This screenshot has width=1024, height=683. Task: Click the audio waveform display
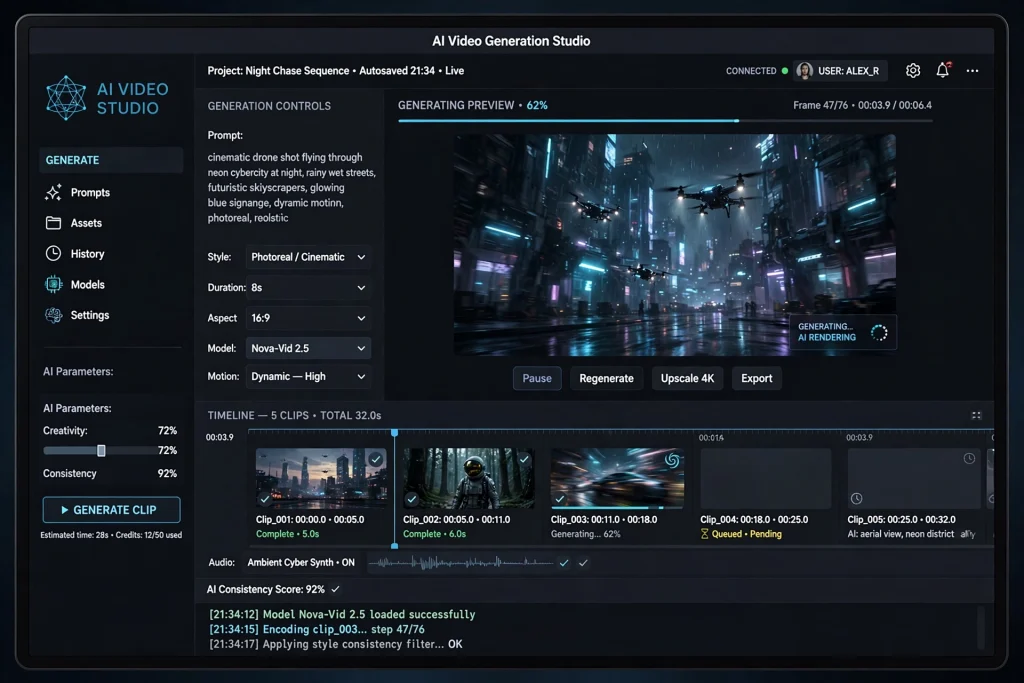461,562
